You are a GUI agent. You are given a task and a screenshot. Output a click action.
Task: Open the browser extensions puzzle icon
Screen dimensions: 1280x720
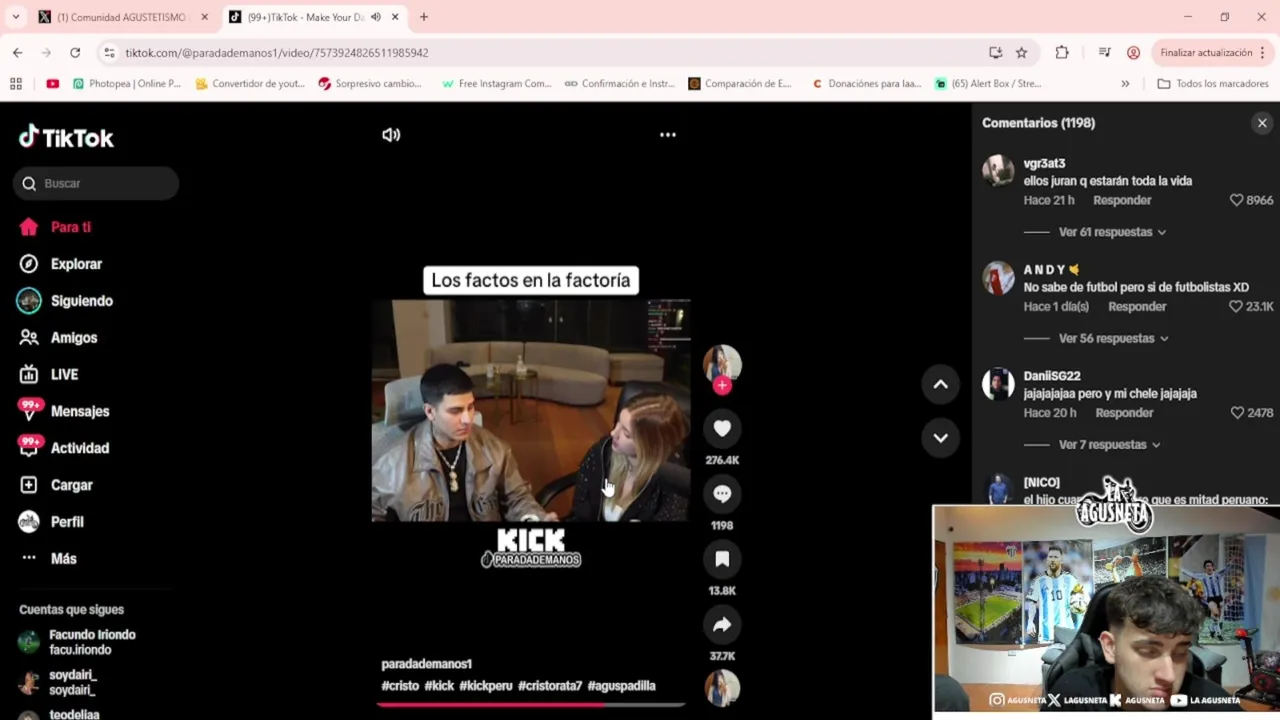pyautogui.click(x=1062, y=53)
